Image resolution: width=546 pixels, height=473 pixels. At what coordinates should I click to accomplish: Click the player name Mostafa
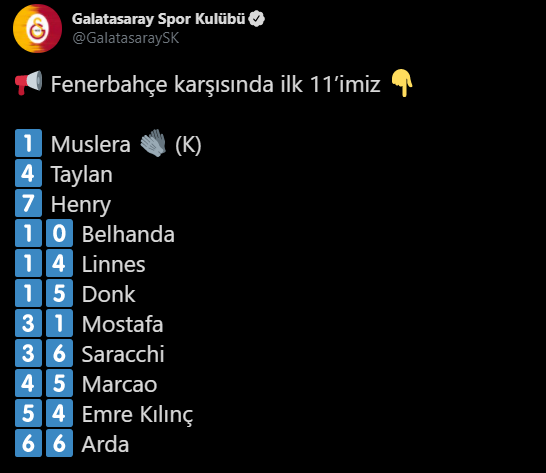[123, 324]
